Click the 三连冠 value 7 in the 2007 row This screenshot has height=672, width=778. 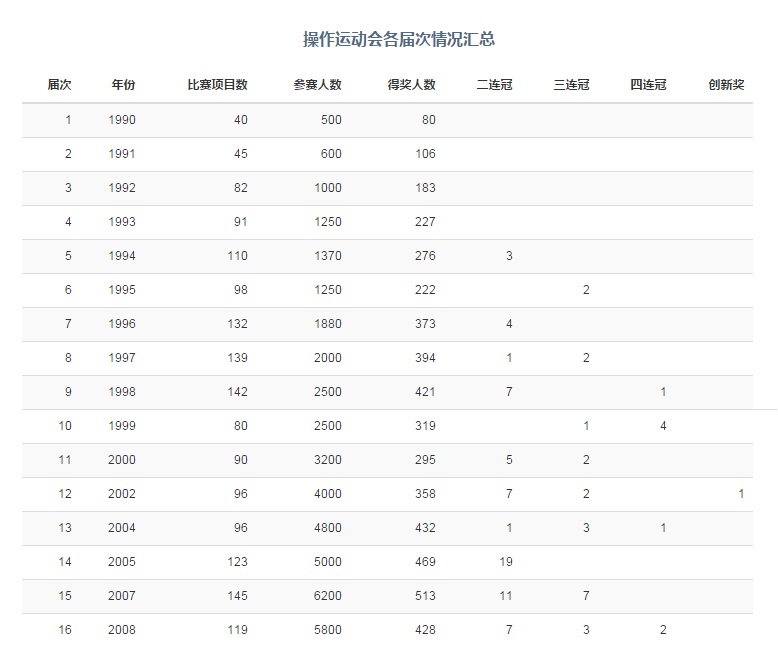pos(586,596)
